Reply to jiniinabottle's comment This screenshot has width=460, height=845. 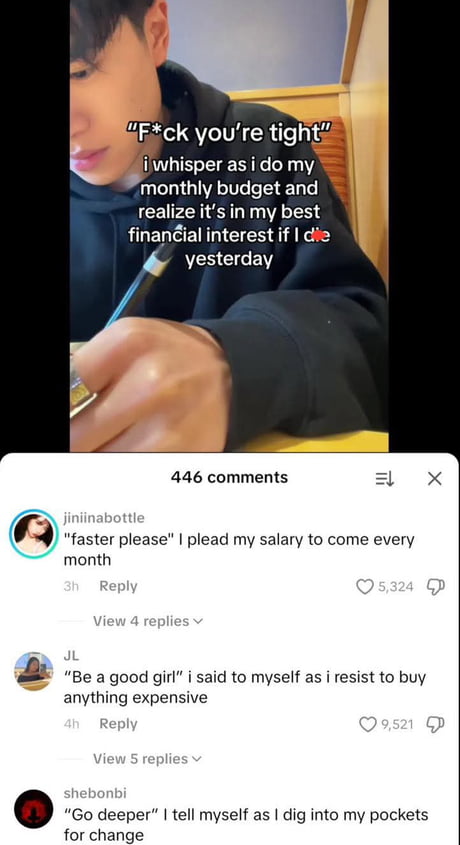[x=118, y=586]
